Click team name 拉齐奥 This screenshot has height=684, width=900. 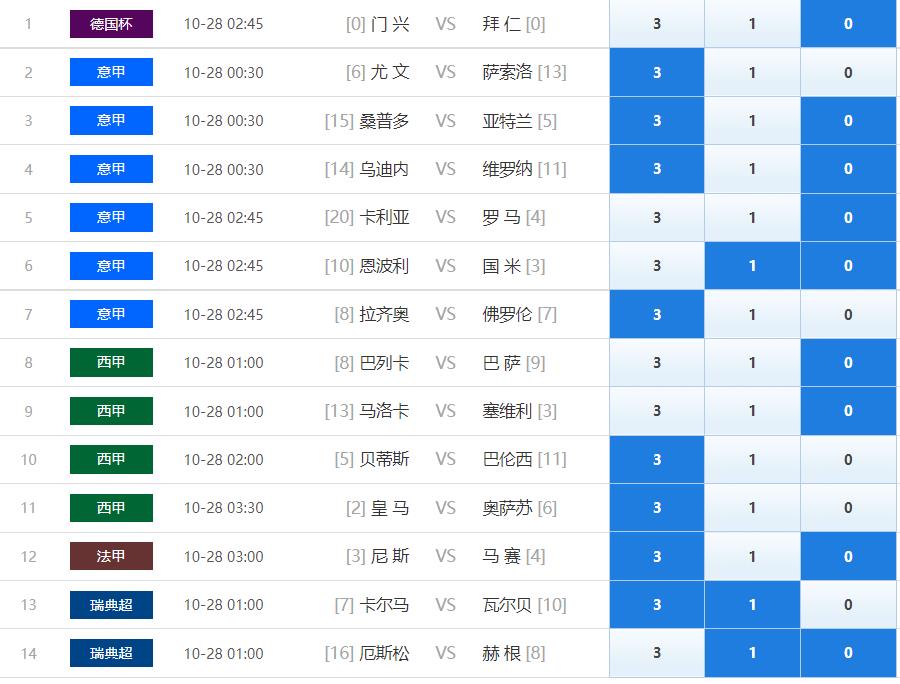384,314
